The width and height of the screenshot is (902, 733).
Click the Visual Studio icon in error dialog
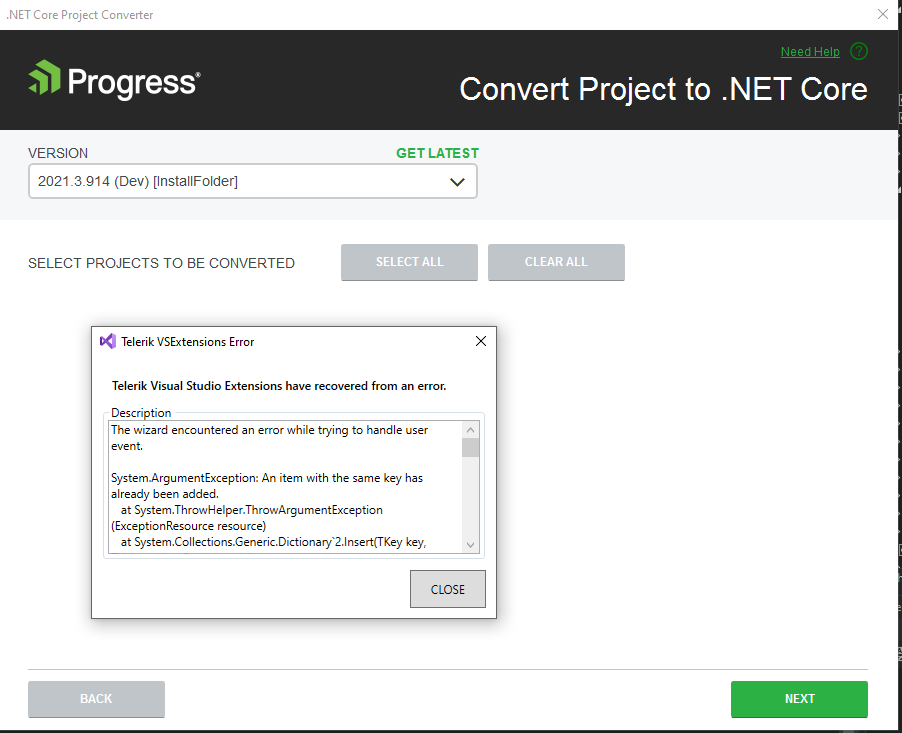[108, 341]
